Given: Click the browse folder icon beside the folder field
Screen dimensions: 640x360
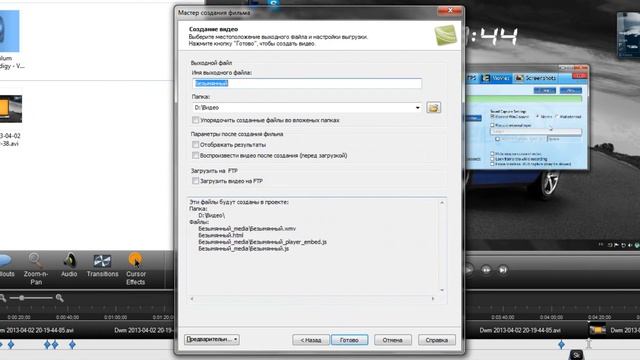Looking at the screenshot, I should tap(433, 107).
